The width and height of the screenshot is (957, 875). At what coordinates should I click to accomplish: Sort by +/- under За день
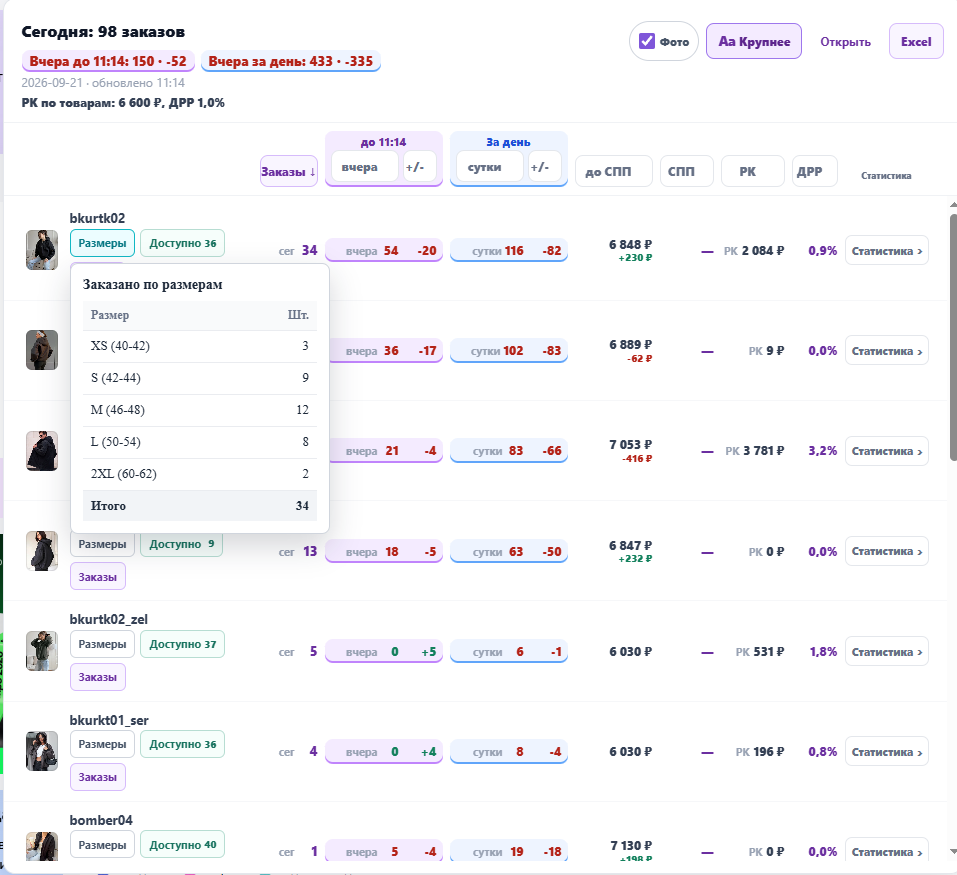[x=544, y=167]
